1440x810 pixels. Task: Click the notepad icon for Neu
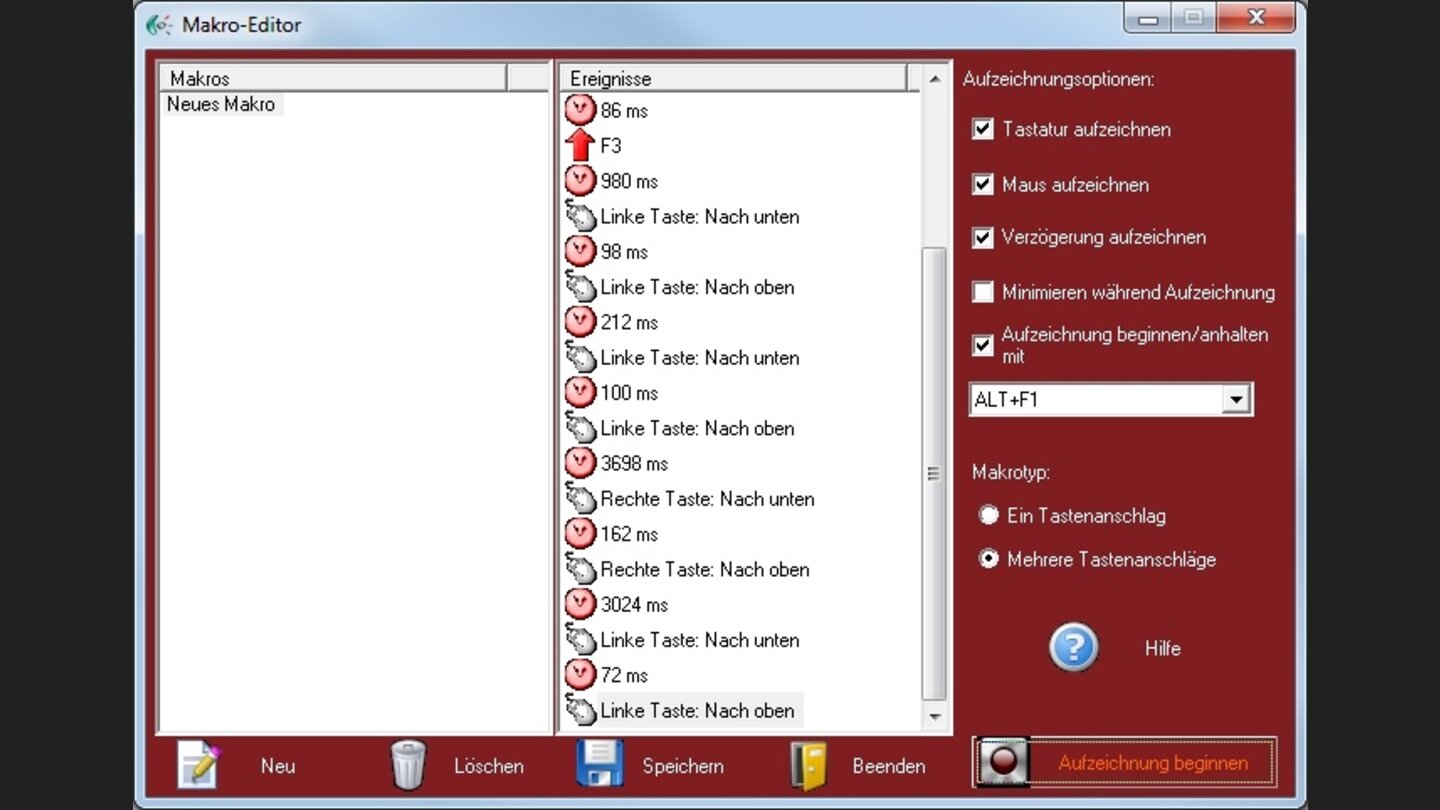point(199,766)
